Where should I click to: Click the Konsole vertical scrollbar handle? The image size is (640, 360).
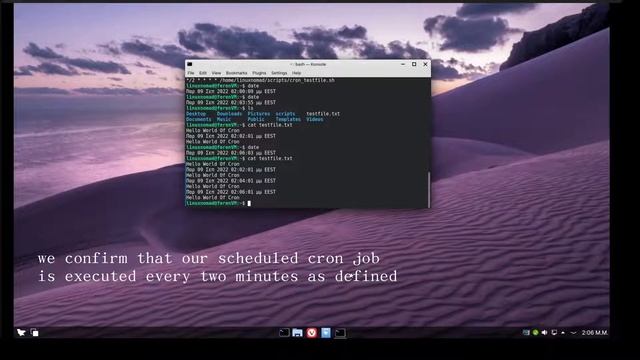click(429, 189)
